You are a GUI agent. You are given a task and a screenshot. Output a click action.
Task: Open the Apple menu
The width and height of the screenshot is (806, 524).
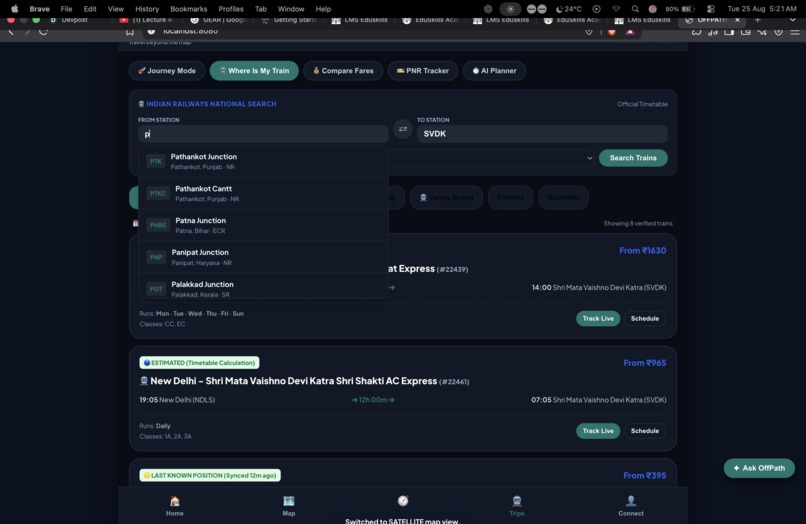pyautogui.click(x=14, y=9)
